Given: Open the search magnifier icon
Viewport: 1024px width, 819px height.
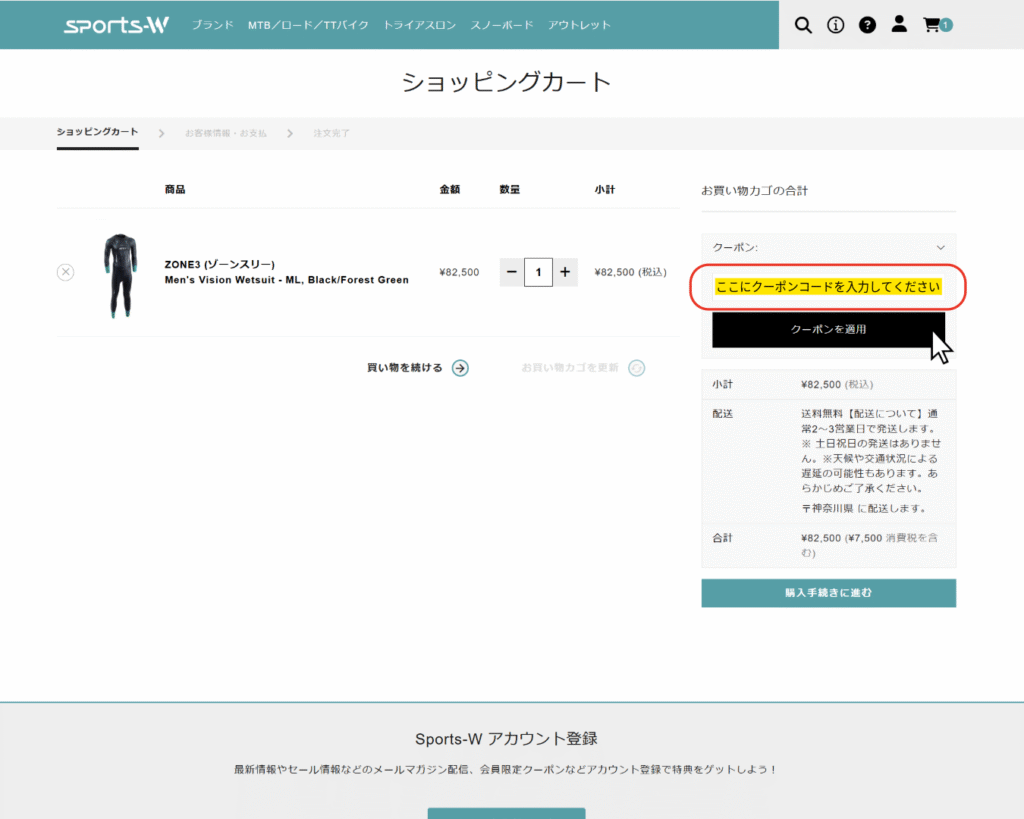Looking at the screenshot, I should (803, 25).
